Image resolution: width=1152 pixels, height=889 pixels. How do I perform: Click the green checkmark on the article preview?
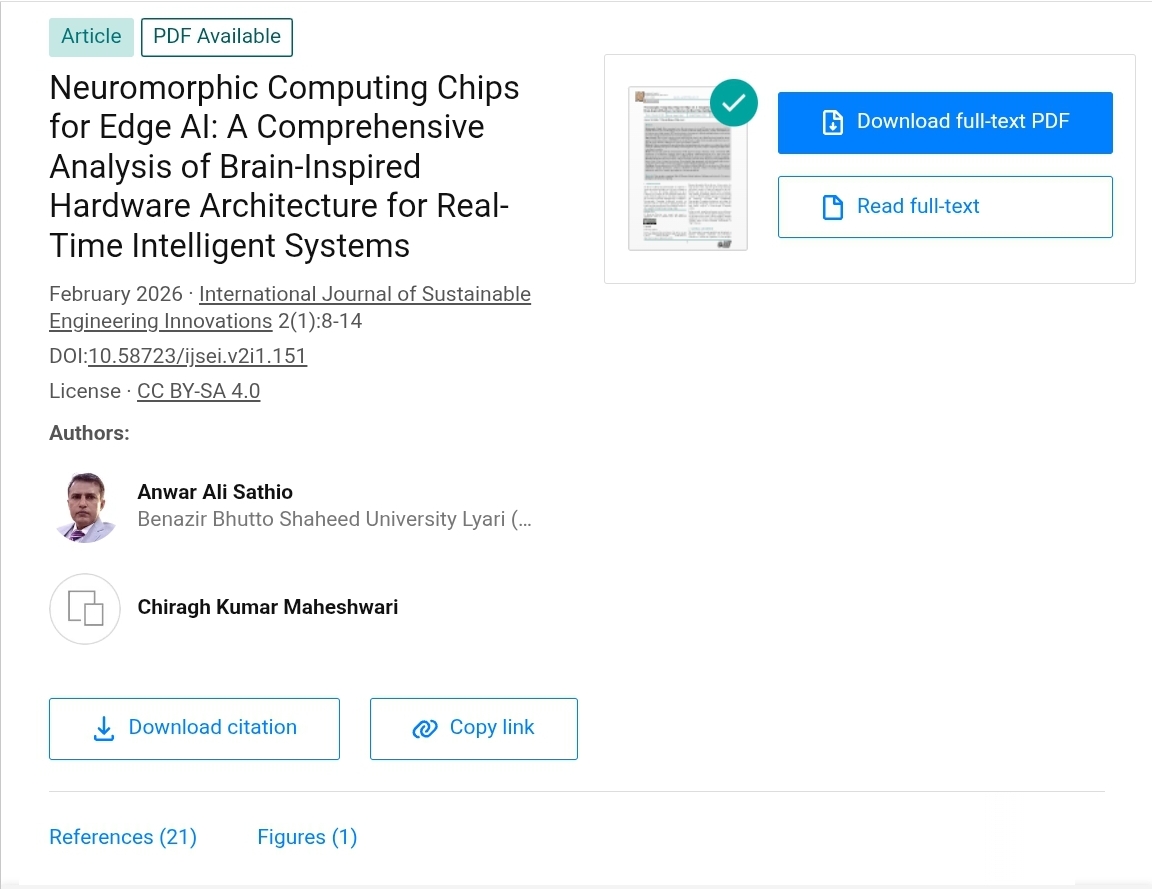(x=733, y=102)
